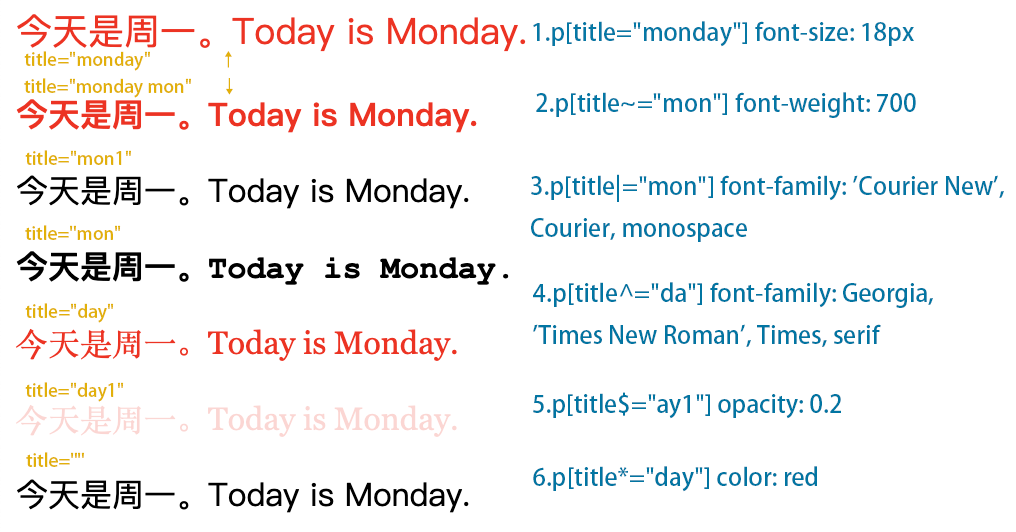Click the large red first sentence

271,32
